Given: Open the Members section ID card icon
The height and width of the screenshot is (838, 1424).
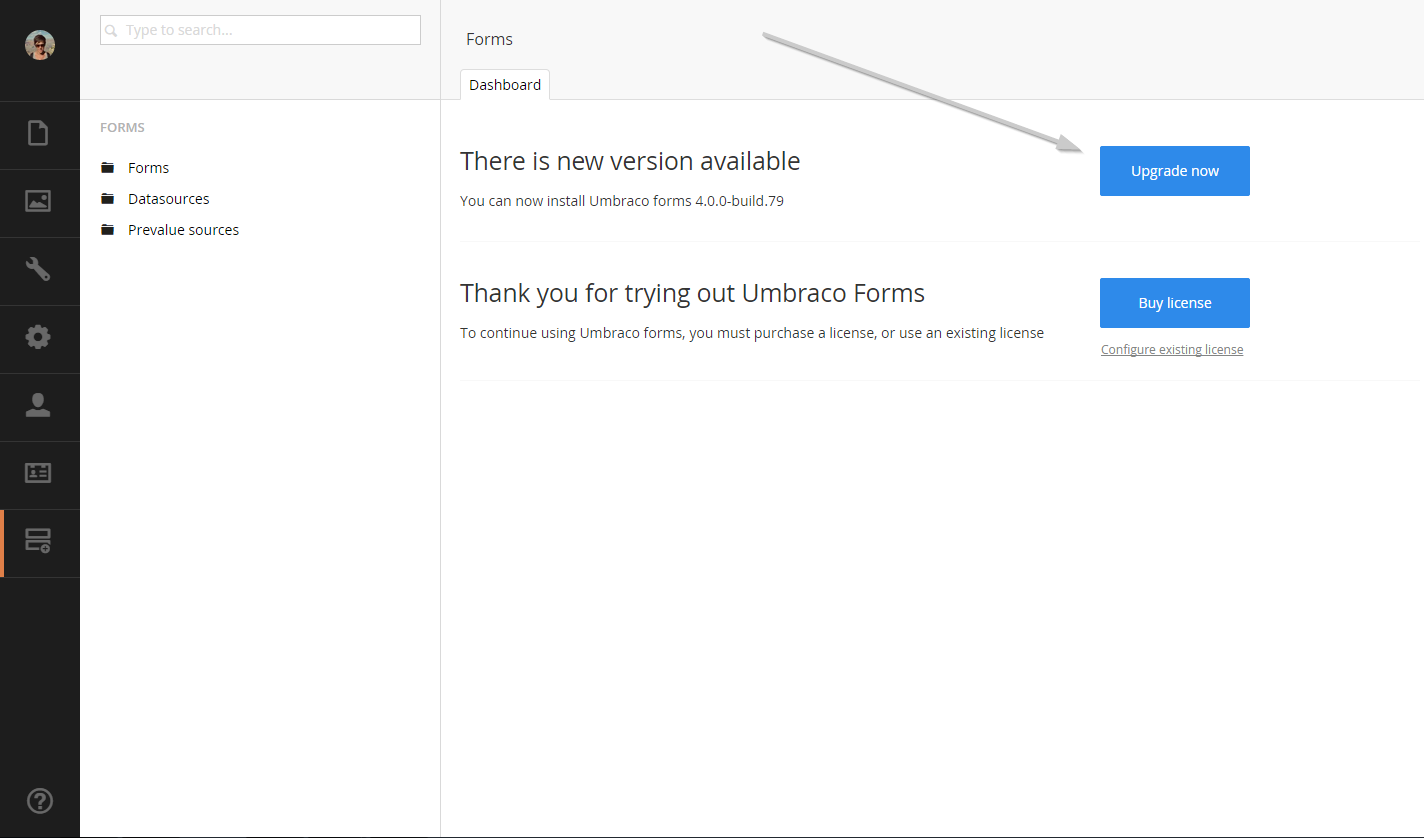Looking at the screenshot, I should (x=38, y=473).
